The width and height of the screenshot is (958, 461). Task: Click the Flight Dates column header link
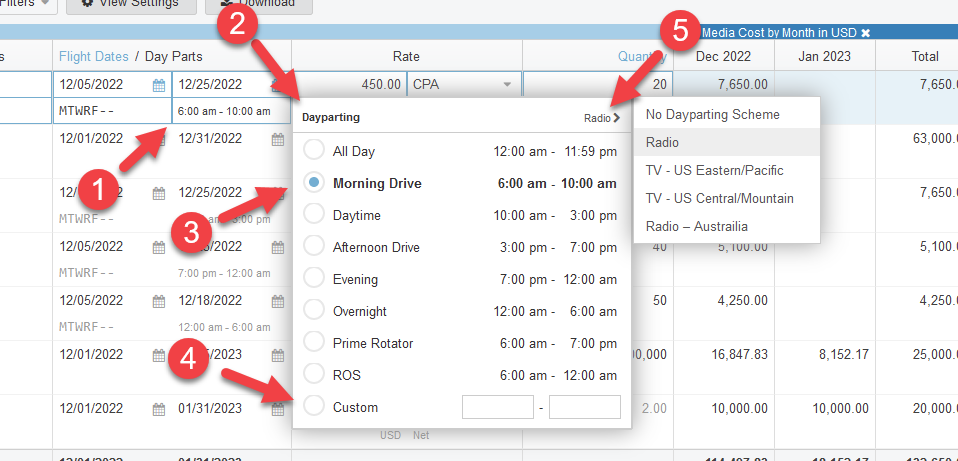(x=94, y=56)
